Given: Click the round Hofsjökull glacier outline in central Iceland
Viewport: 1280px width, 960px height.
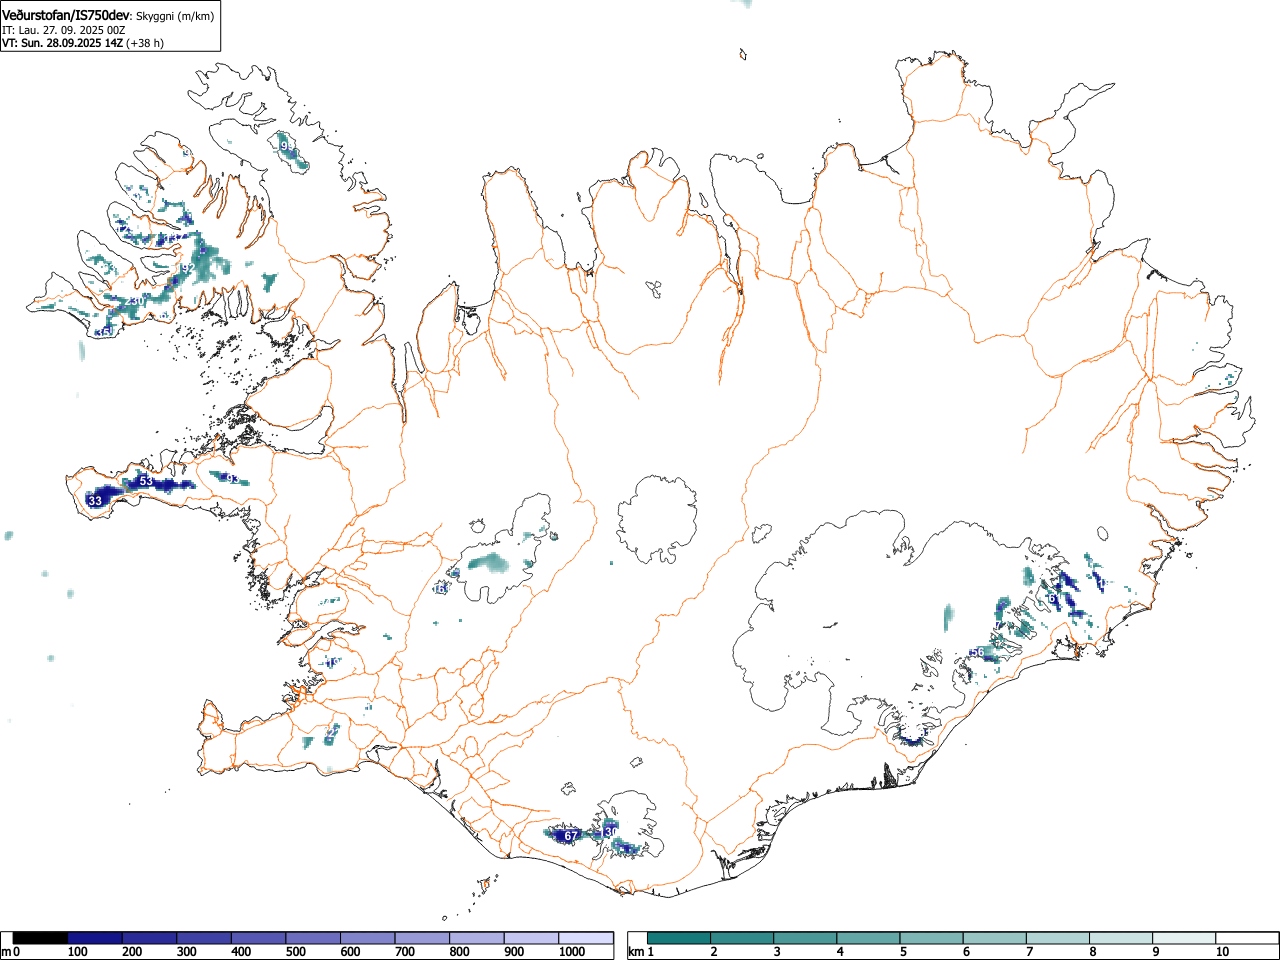Looking at the screenshot, I should coord(657,519).
